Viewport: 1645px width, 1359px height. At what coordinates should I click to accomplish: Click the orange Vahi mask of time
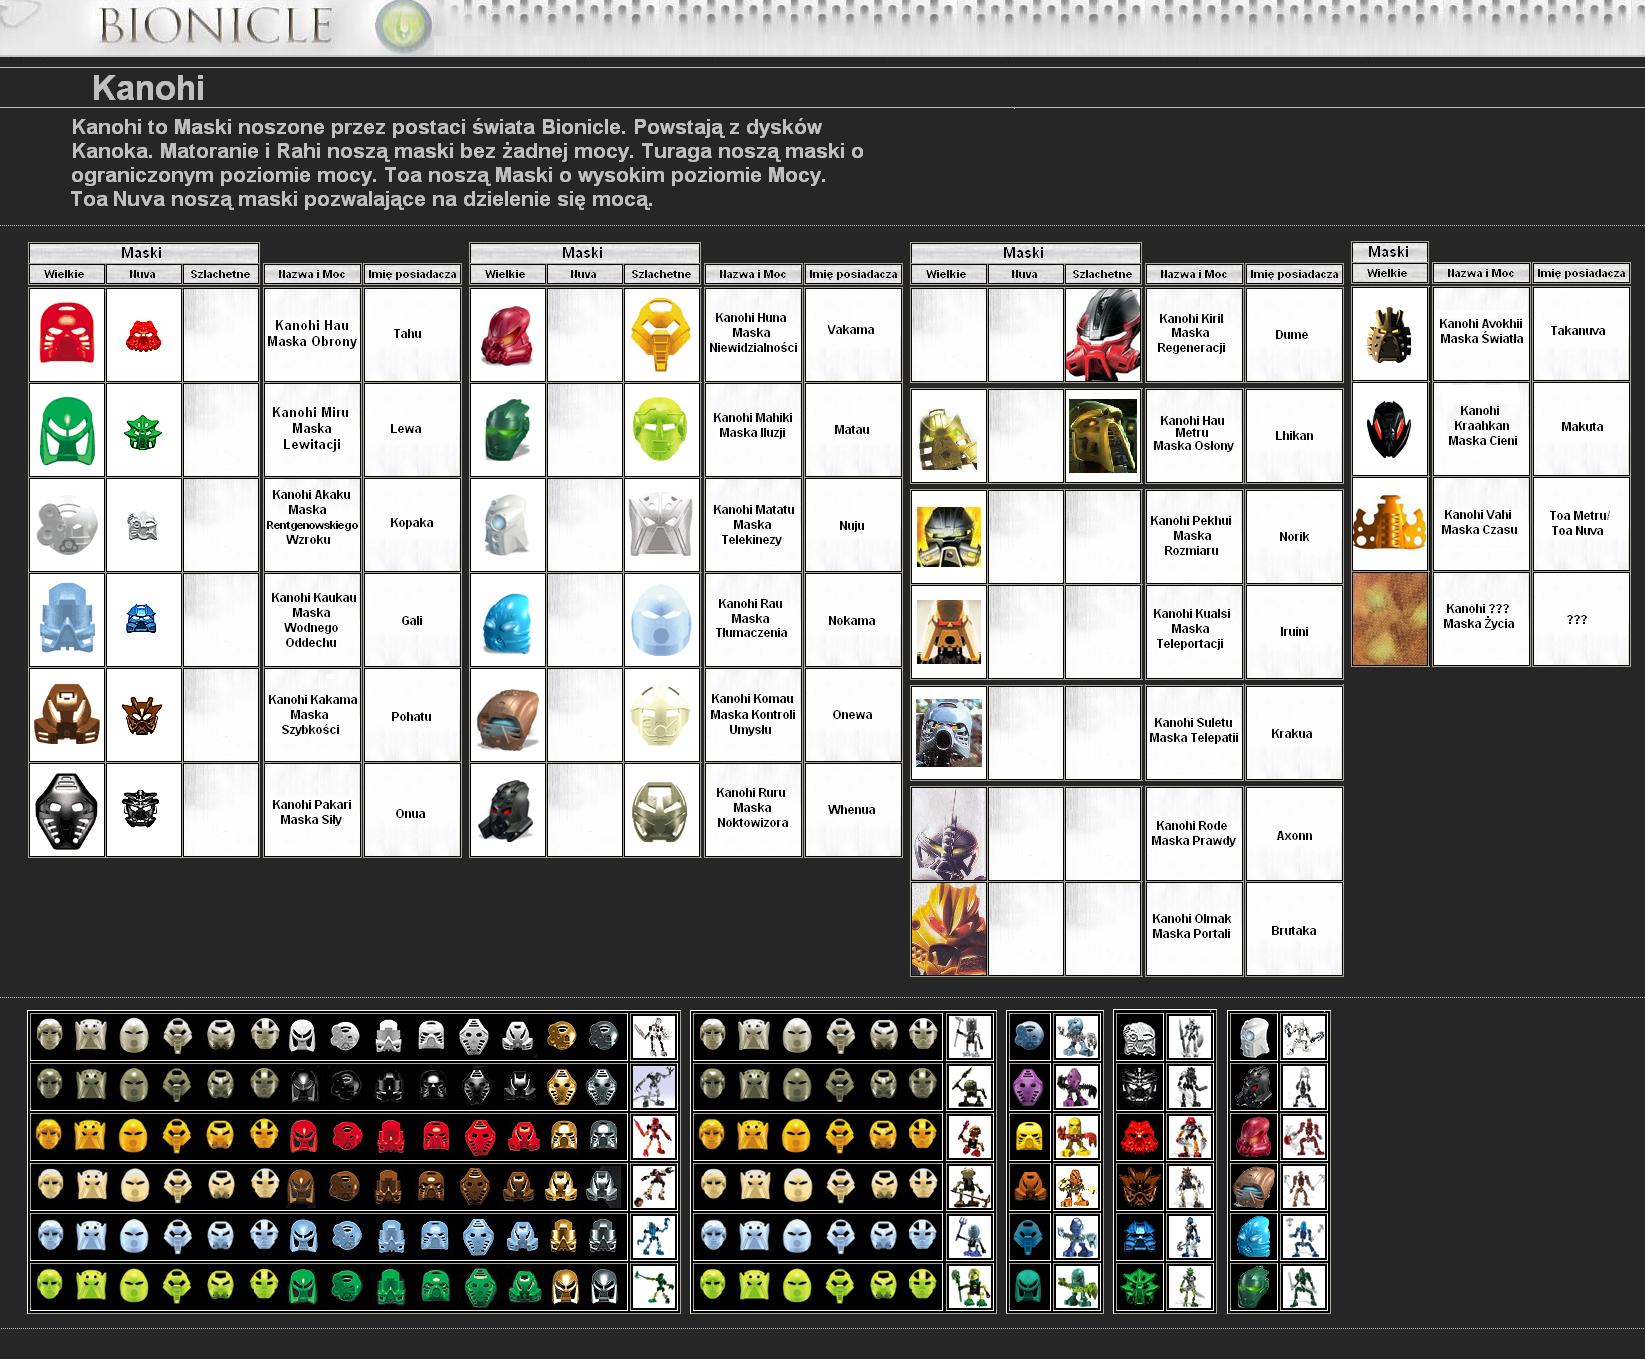(x=1390, y=523)
